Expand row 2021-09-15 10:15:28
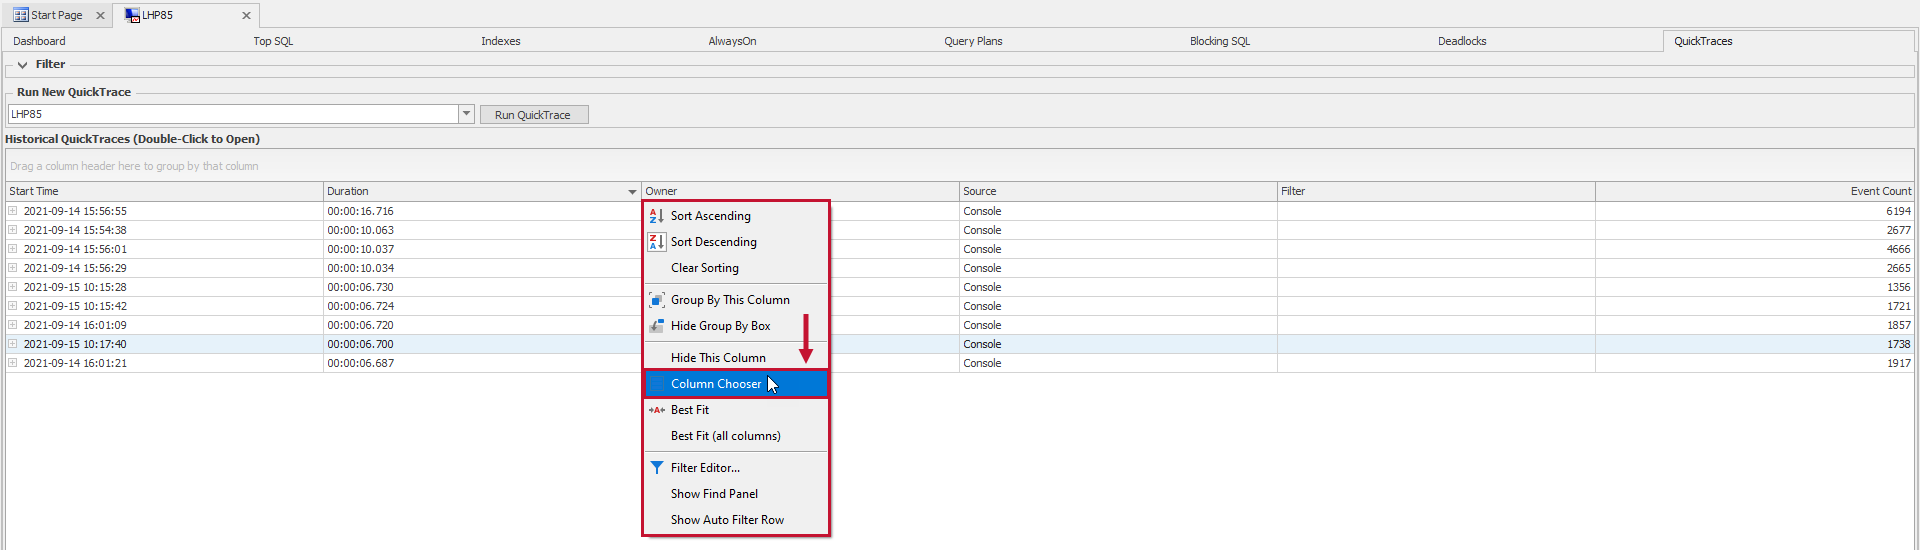This screenshot has height=550, width=1920. 12,287
